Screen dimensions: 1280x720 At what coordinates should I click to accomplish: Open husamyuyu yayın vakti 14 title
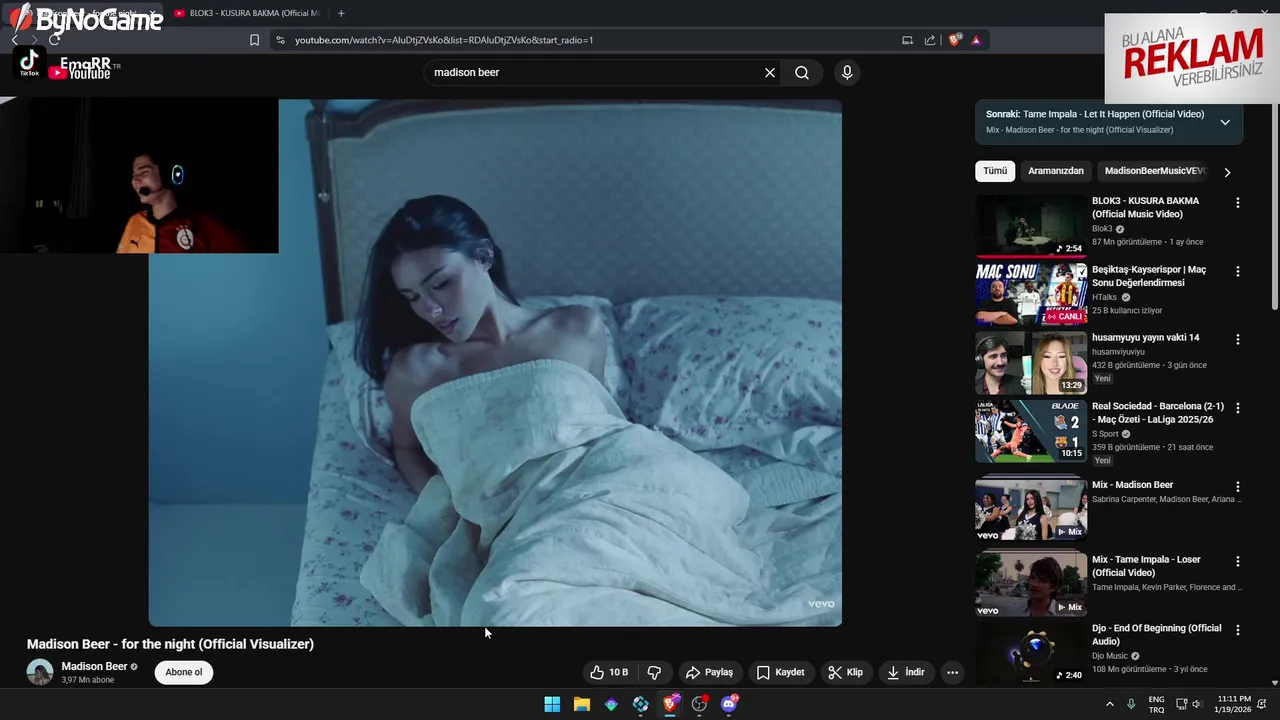pyautogui.click(x=1145, y=338)
